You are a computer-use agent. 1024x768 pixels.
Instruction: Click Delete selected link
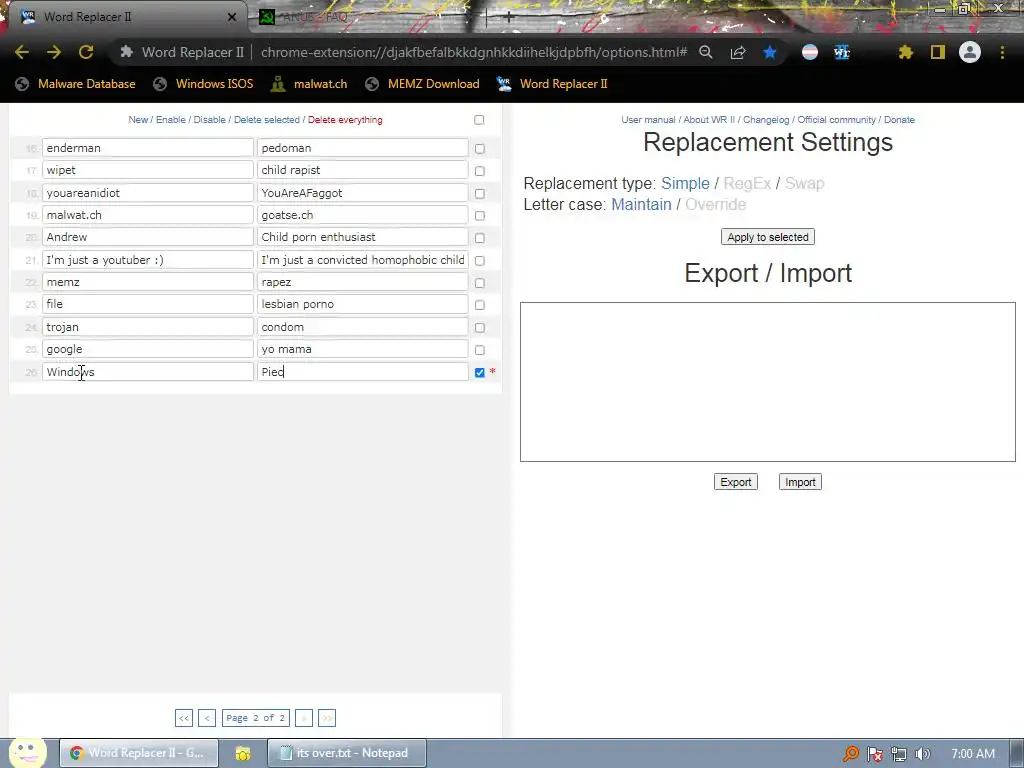point(266,120)
